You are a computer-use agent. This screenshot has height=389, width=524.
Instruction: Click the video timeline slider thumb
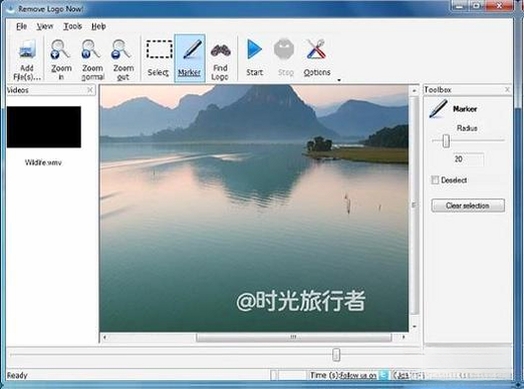pyautogui.click(x=336, y=355)
